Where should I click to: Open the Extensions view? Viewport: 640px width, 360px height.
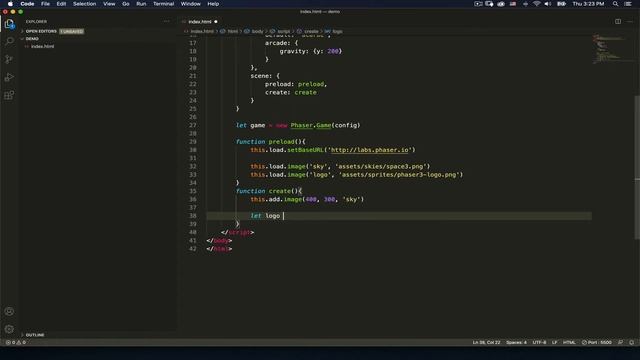tap(9, 95)
